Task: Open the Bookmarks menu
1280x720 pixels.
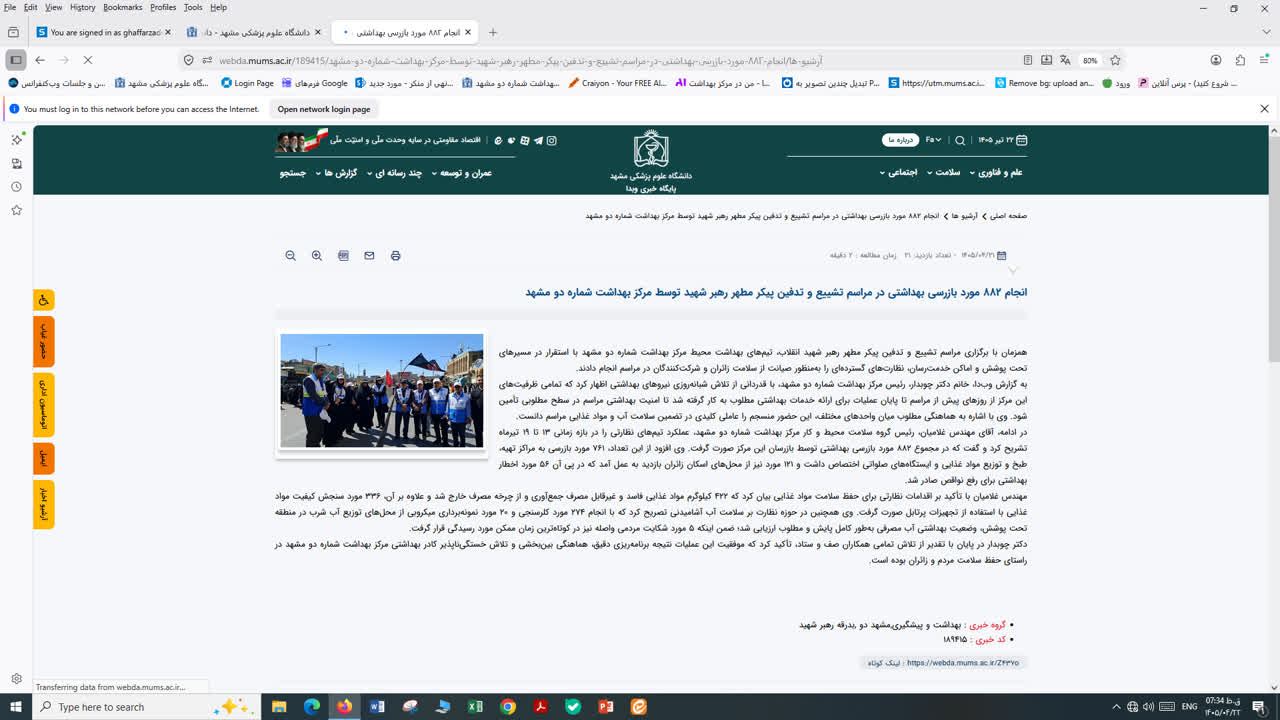Action: coord(123,7)
